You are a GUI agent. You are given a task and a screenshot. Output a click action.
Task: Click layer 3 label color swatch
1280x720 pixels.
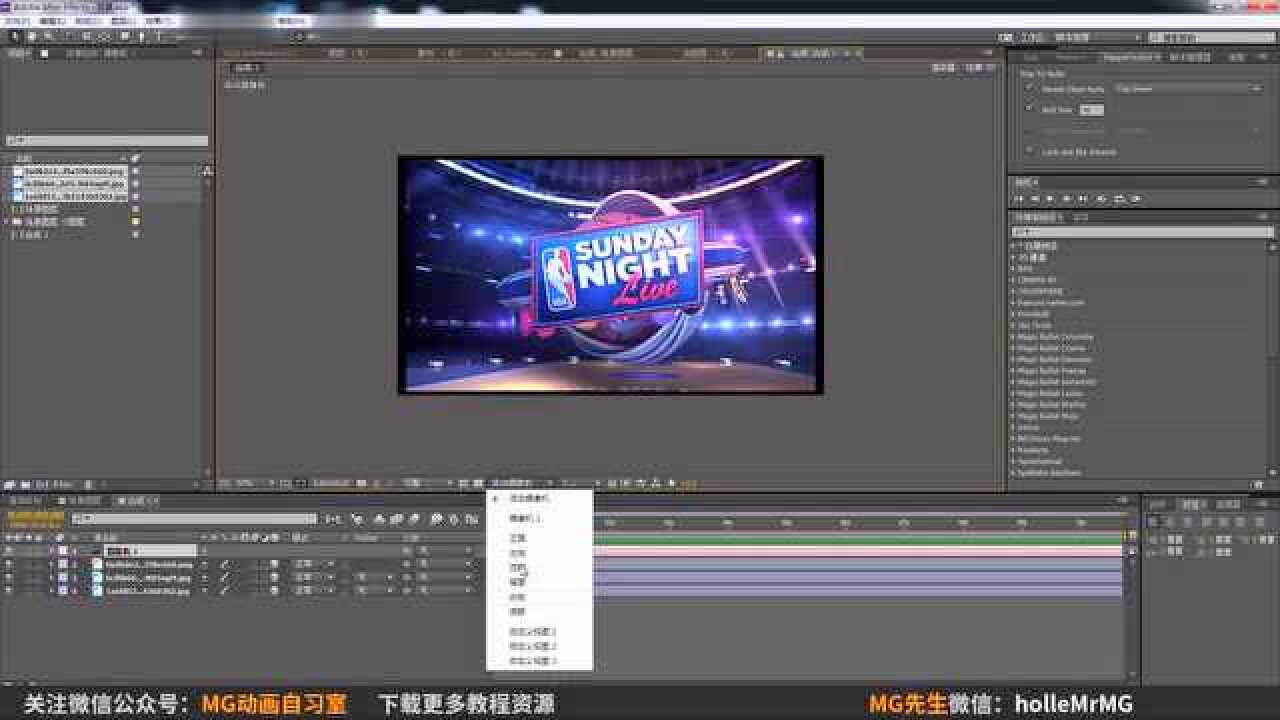pos(62,577)
